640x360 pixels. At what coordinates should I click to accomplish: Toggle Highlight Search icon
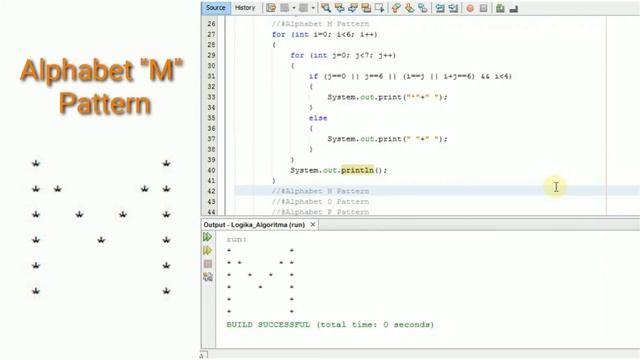coord(366,8)
